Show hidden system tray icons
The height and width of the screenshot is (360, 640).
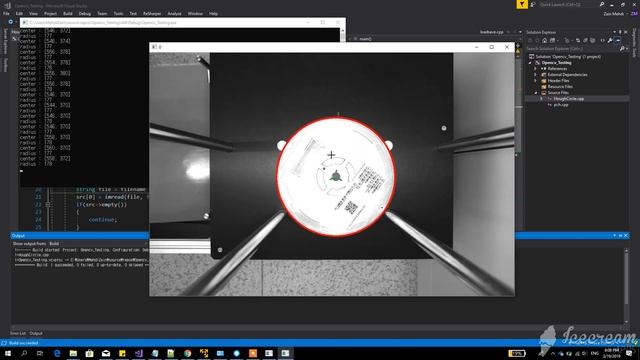click(x=553, y=353)
